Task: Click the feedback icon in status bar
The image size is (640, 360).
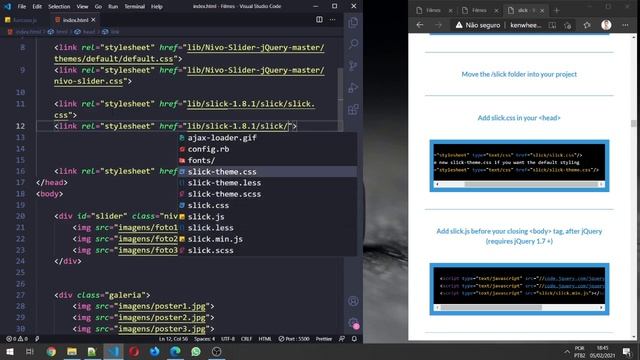Action: coord(342,339)
